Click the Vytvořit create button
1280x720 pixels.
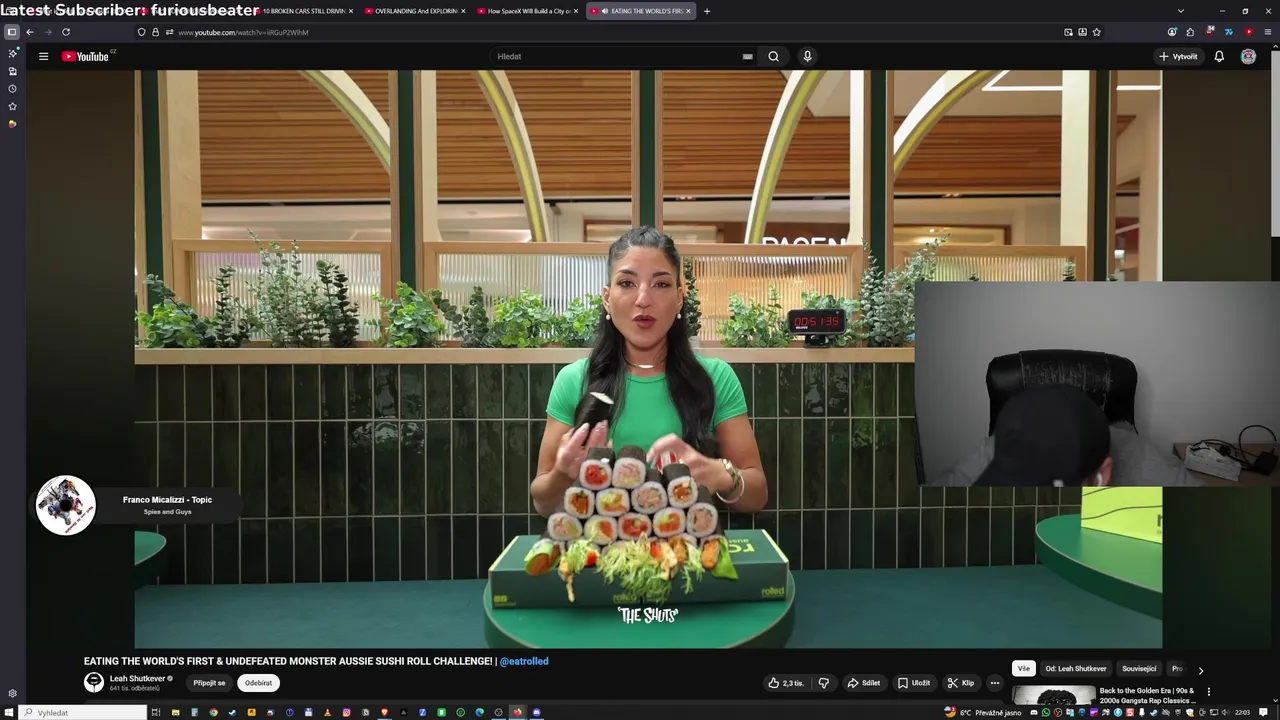[1178, 56]
